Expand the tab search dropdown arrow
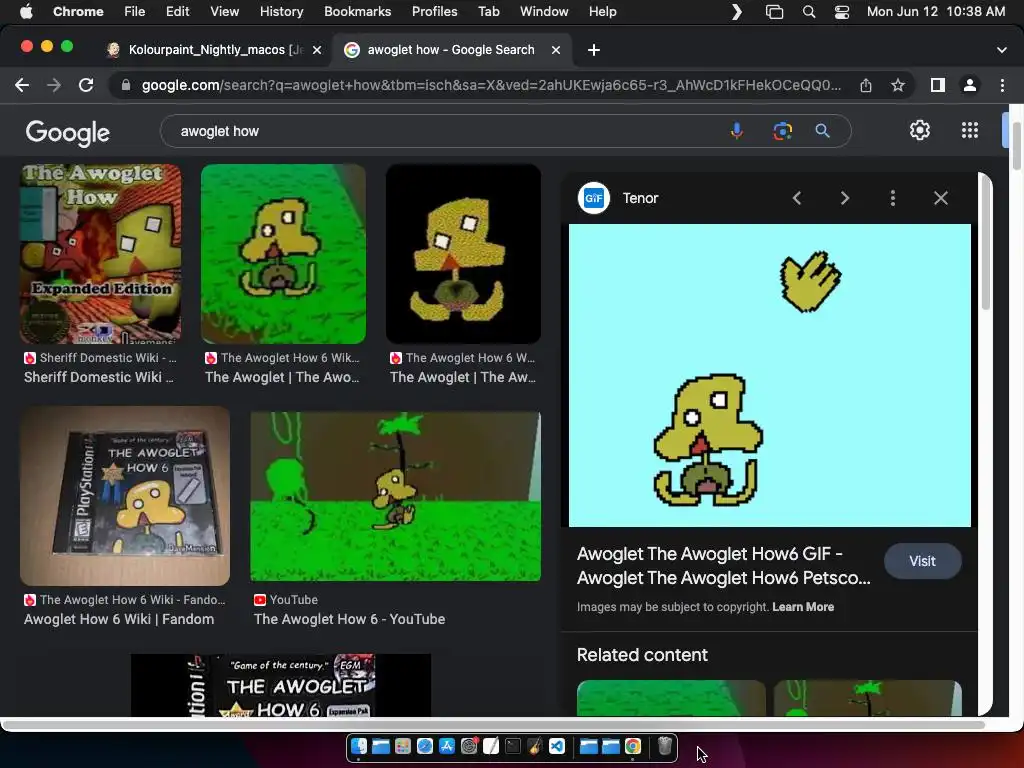The width and height of the screenshot is (1024, 768). tap(1002, 50)
